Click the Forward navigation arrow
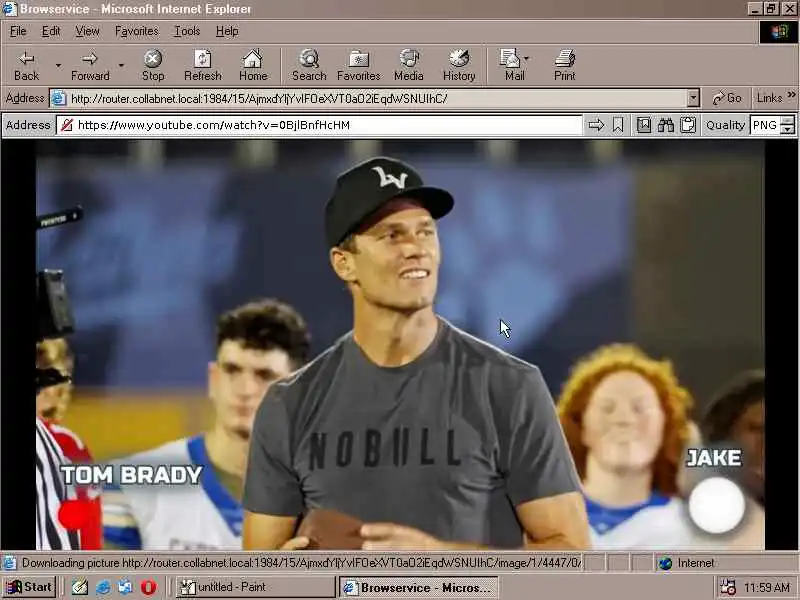This screenshot has height=600, width=800. 90,65
